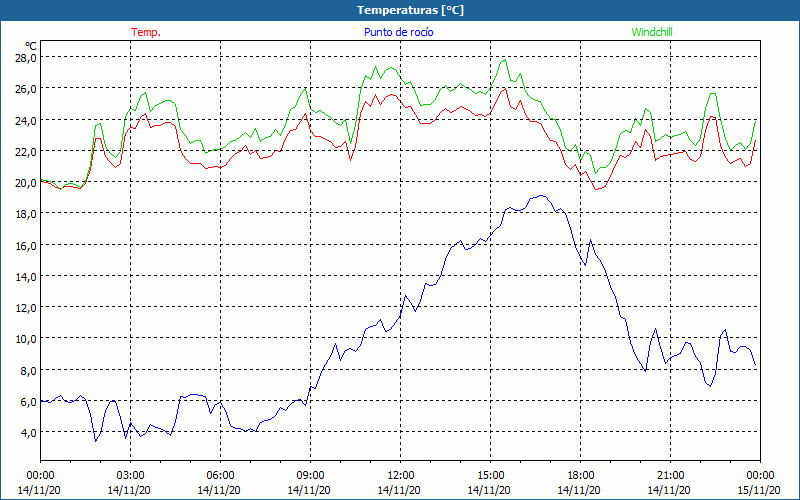Screen dimensions: 800x500
Task: Click the '°C' unit label on axis
Action: (31, 46)
